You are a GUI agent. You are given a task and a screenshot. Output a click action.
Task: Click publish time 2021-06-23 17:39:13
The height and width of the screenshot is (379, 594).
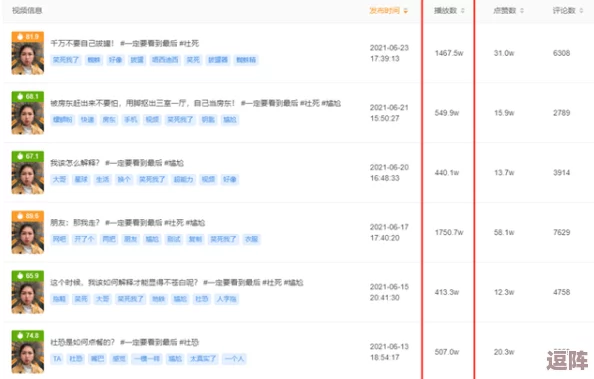389,53
